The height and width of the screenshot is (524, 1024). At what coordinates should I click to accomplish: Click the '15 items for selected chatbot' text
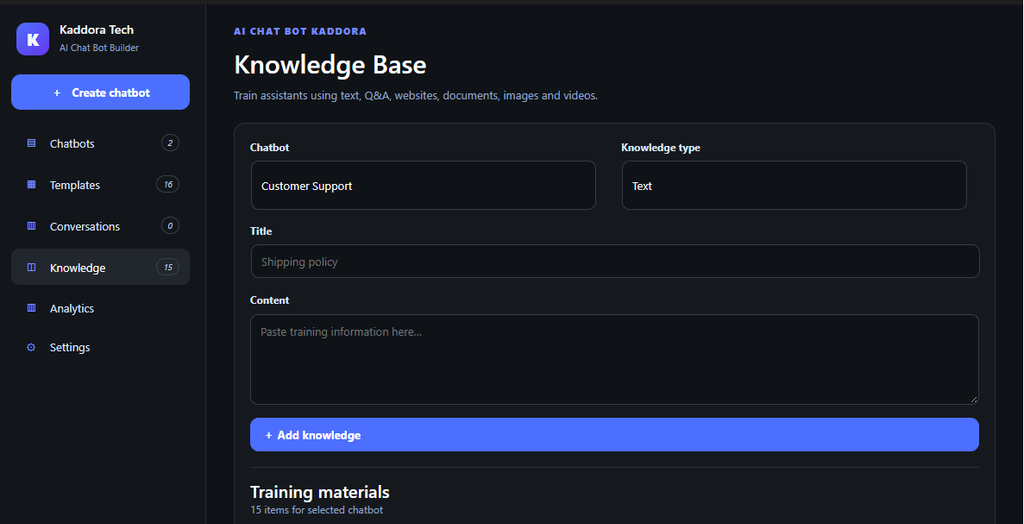tap(317, 510)
